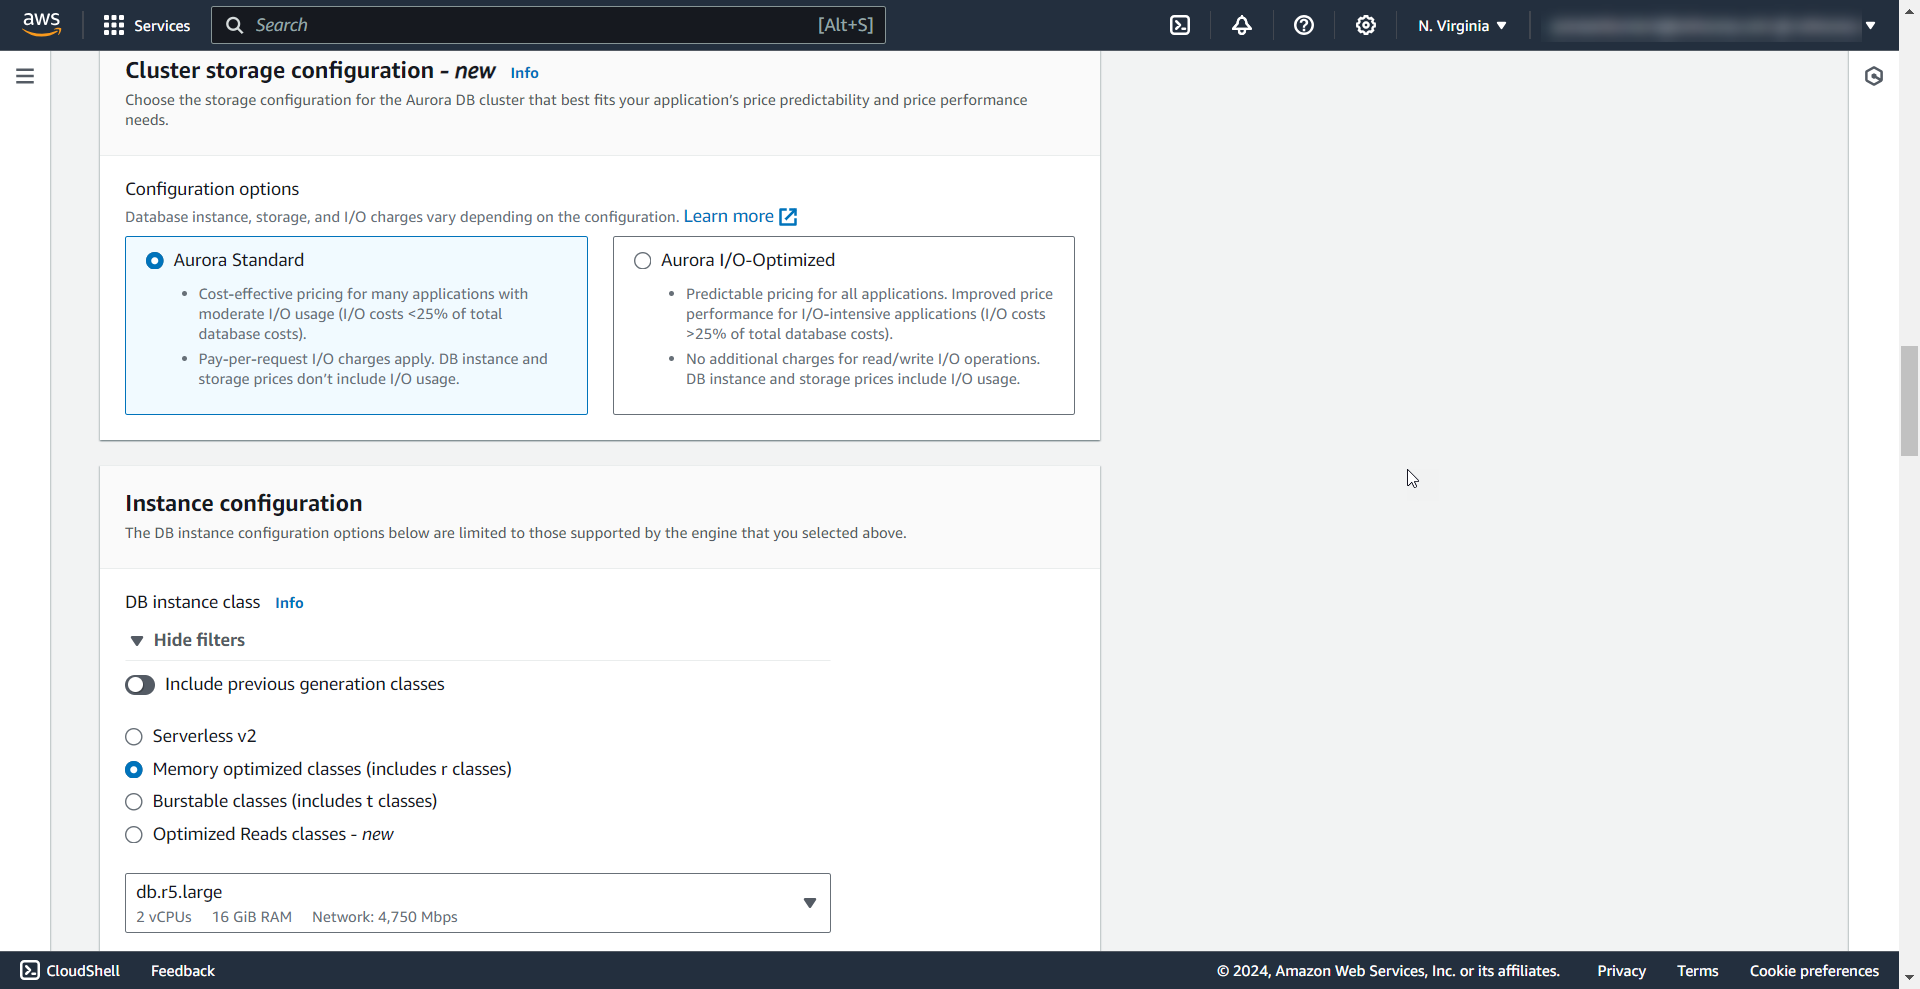Click the Configuration options label
The width and height of the screenshot is (1920, 989).
click(212, 189)
